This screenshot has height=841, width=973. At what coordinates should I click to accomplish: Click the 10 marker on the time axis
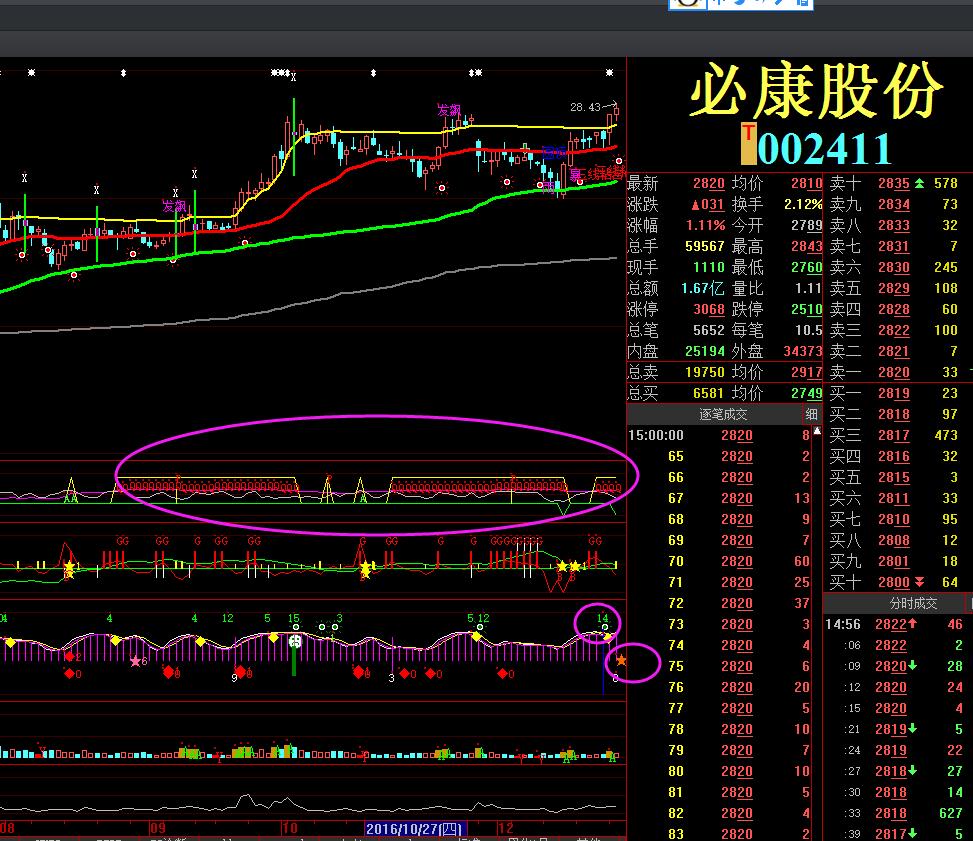289,828
